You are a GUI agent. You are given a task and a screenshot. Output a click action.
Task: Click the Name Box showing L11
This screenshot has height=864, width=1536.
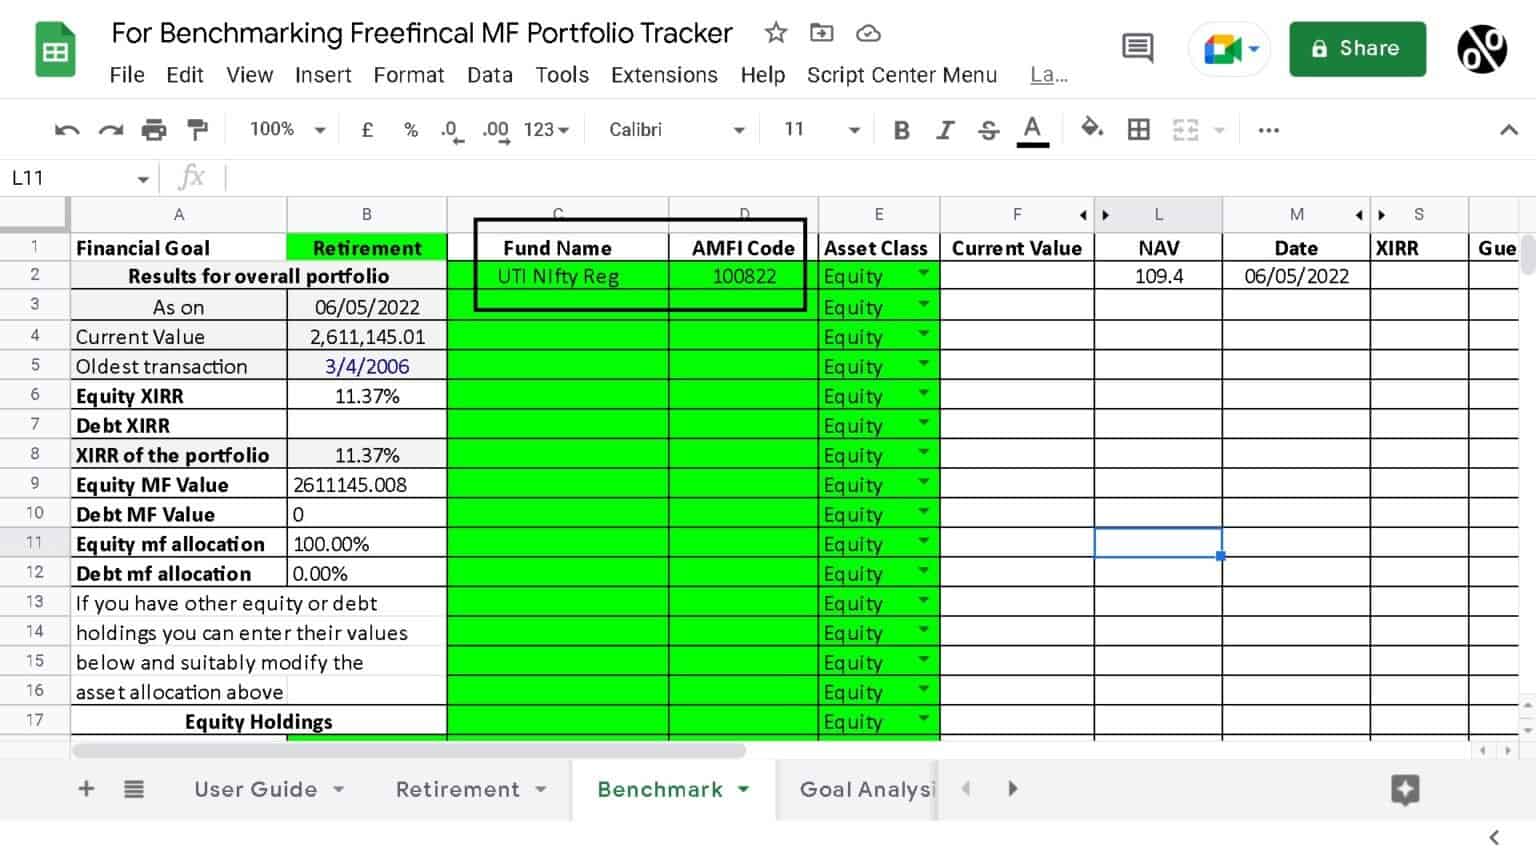click(x=70, y=177)
